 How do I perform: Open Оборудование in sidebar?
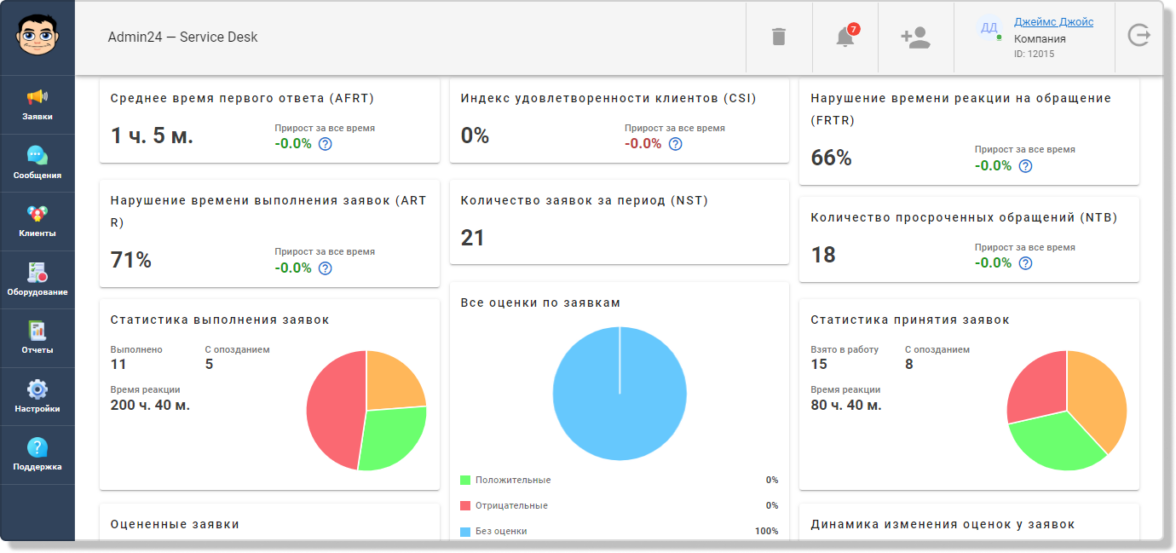(38, 280)
